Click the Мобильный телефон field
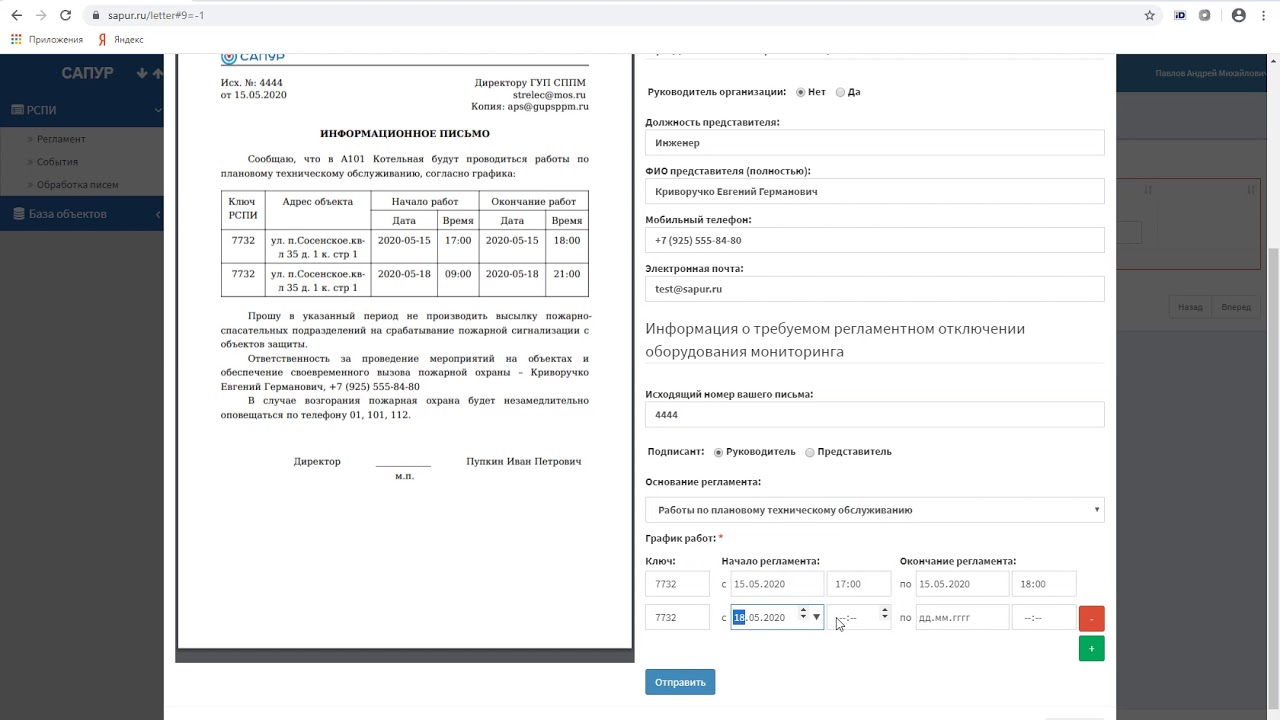The width and height of the screenshot is (1280, 720). tap(875, 240)
